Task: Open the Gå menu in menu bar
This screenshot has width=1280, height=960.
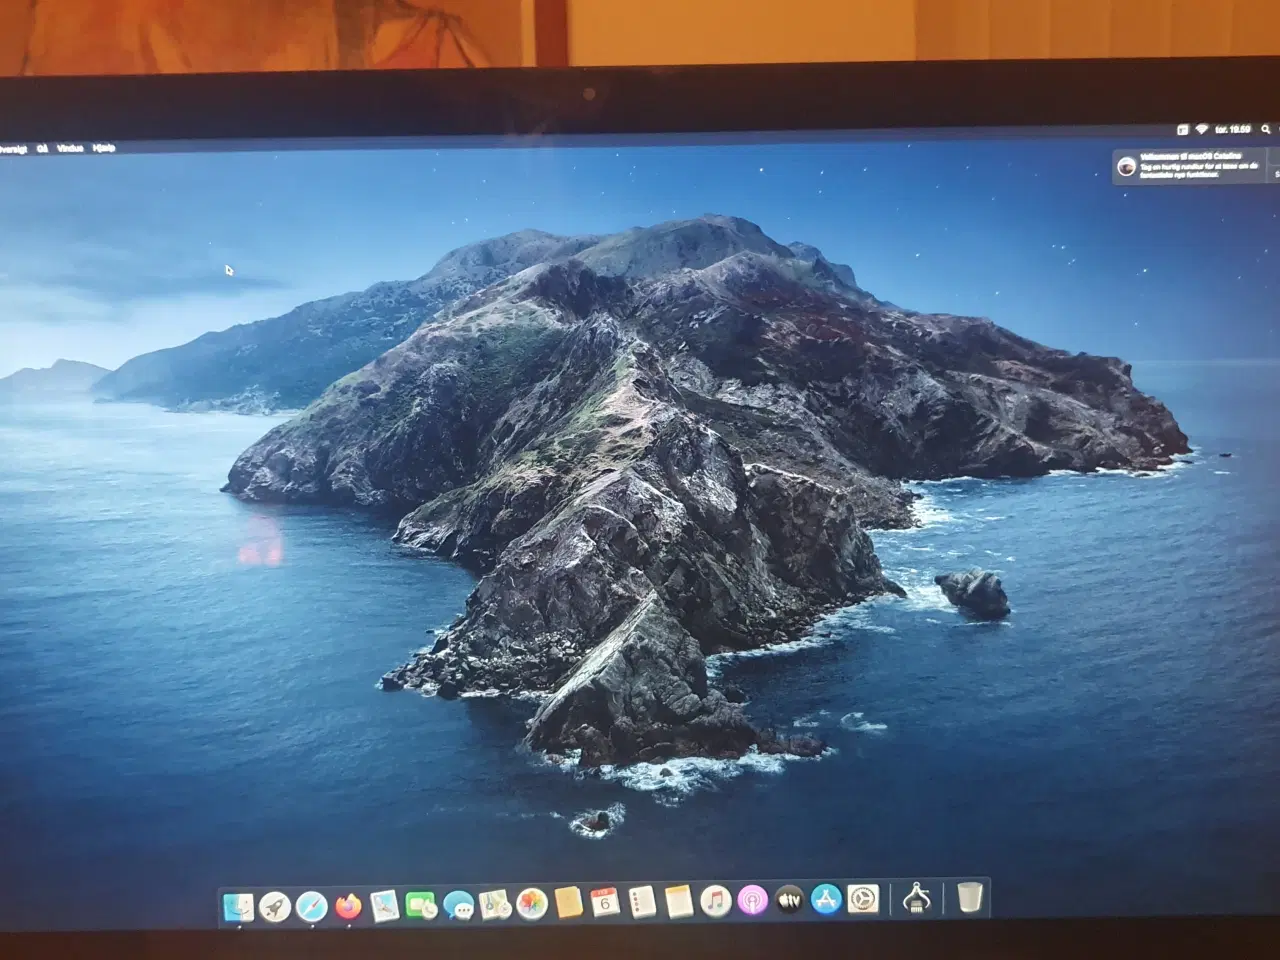Action: click(42, 147)
